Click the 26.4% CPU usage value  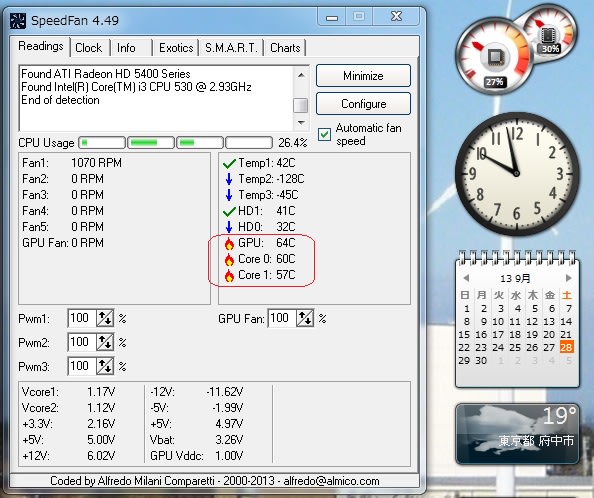(x=292, y=143)
